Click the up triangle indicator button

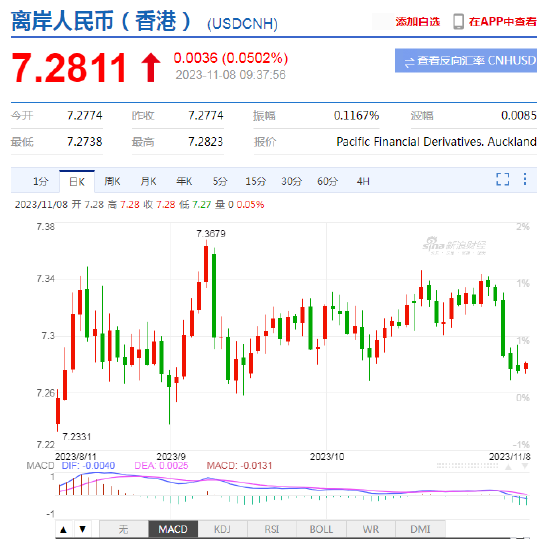(63, 529)
